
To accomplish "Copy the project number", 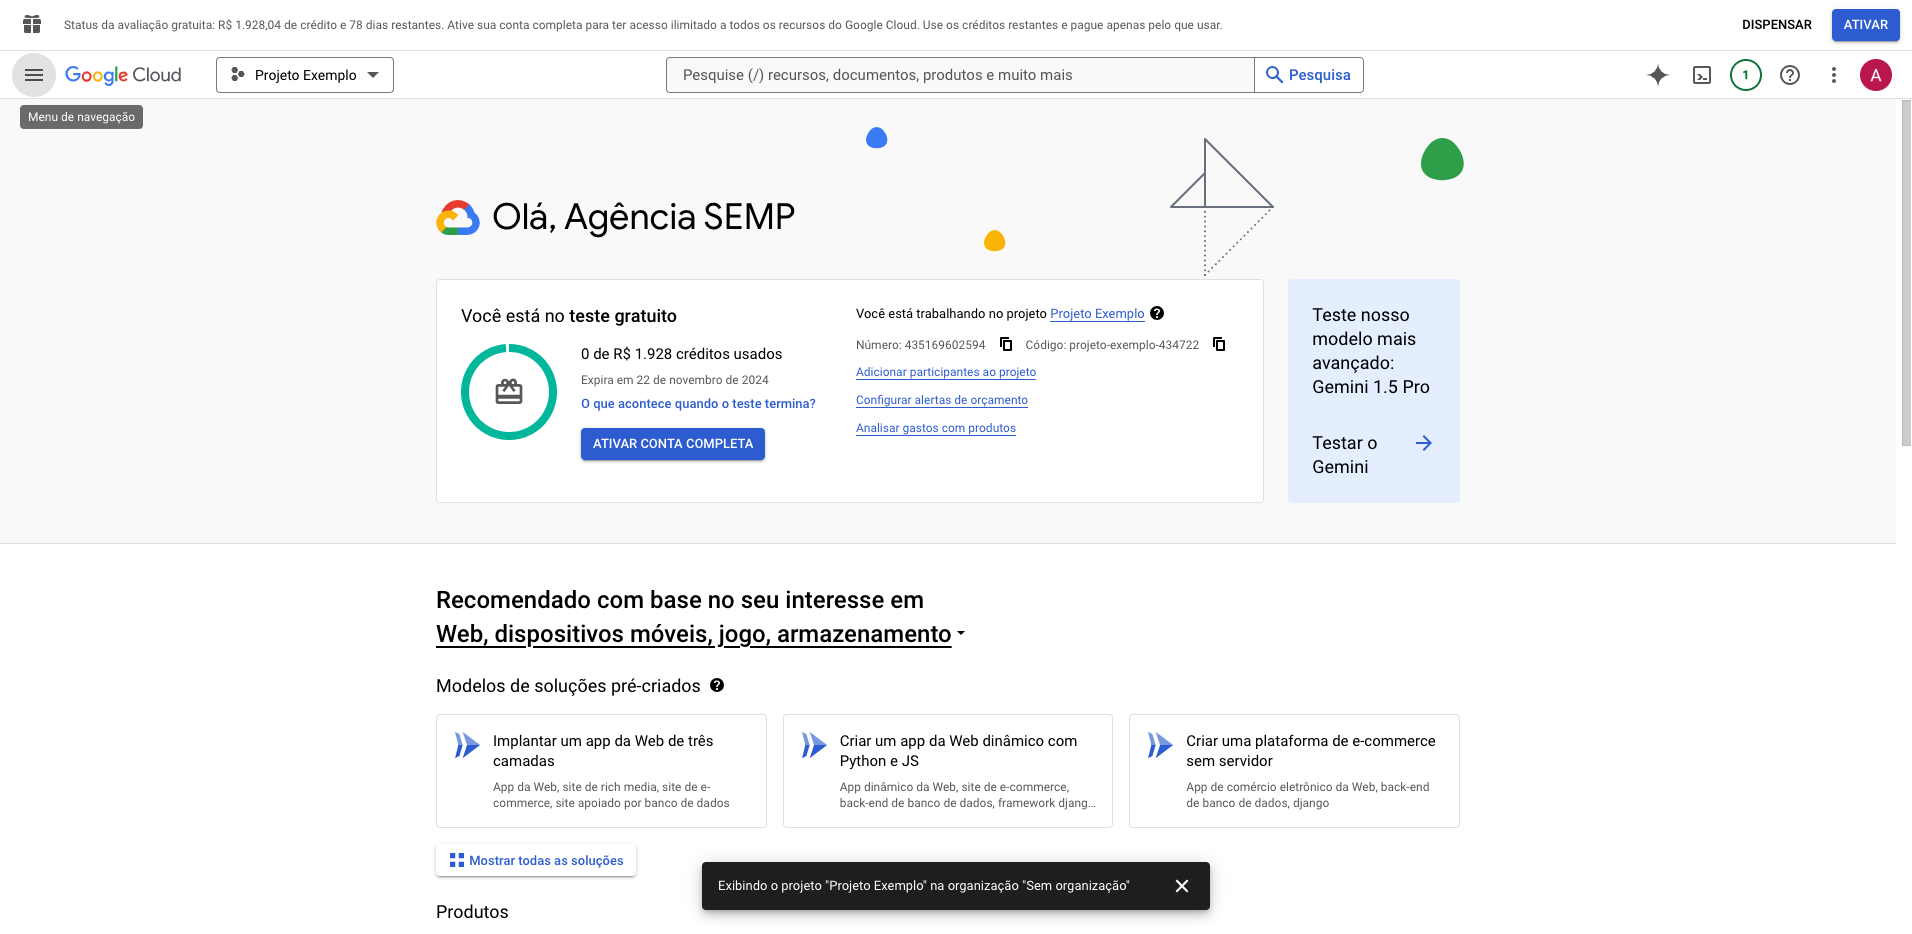I will click(1006, 344).
